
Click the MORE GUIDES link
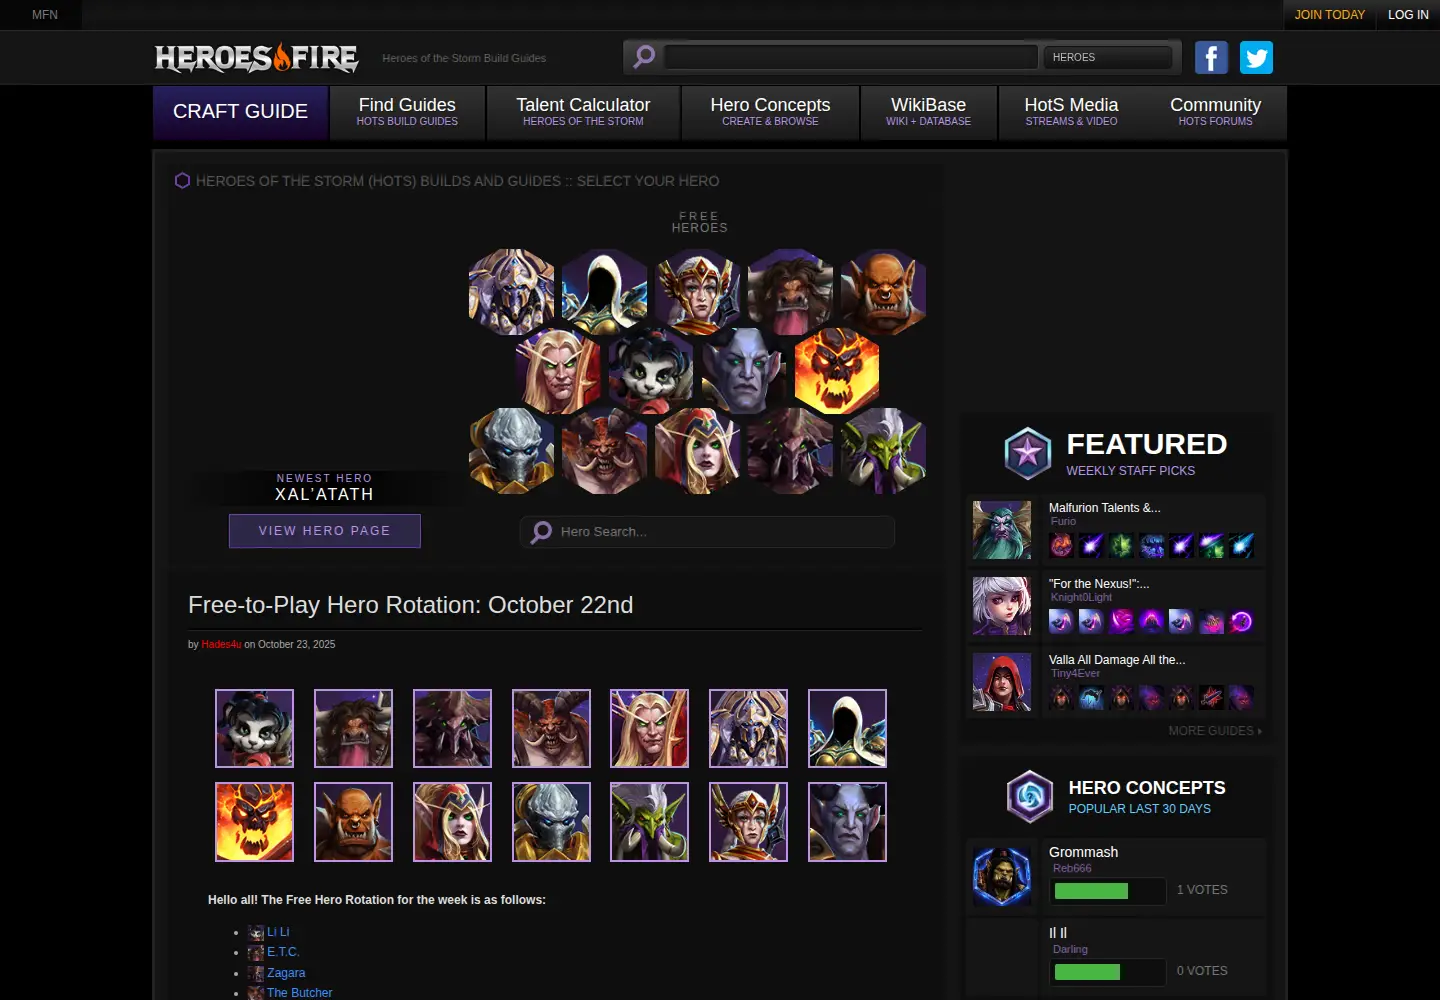(x=1215, y=731)
